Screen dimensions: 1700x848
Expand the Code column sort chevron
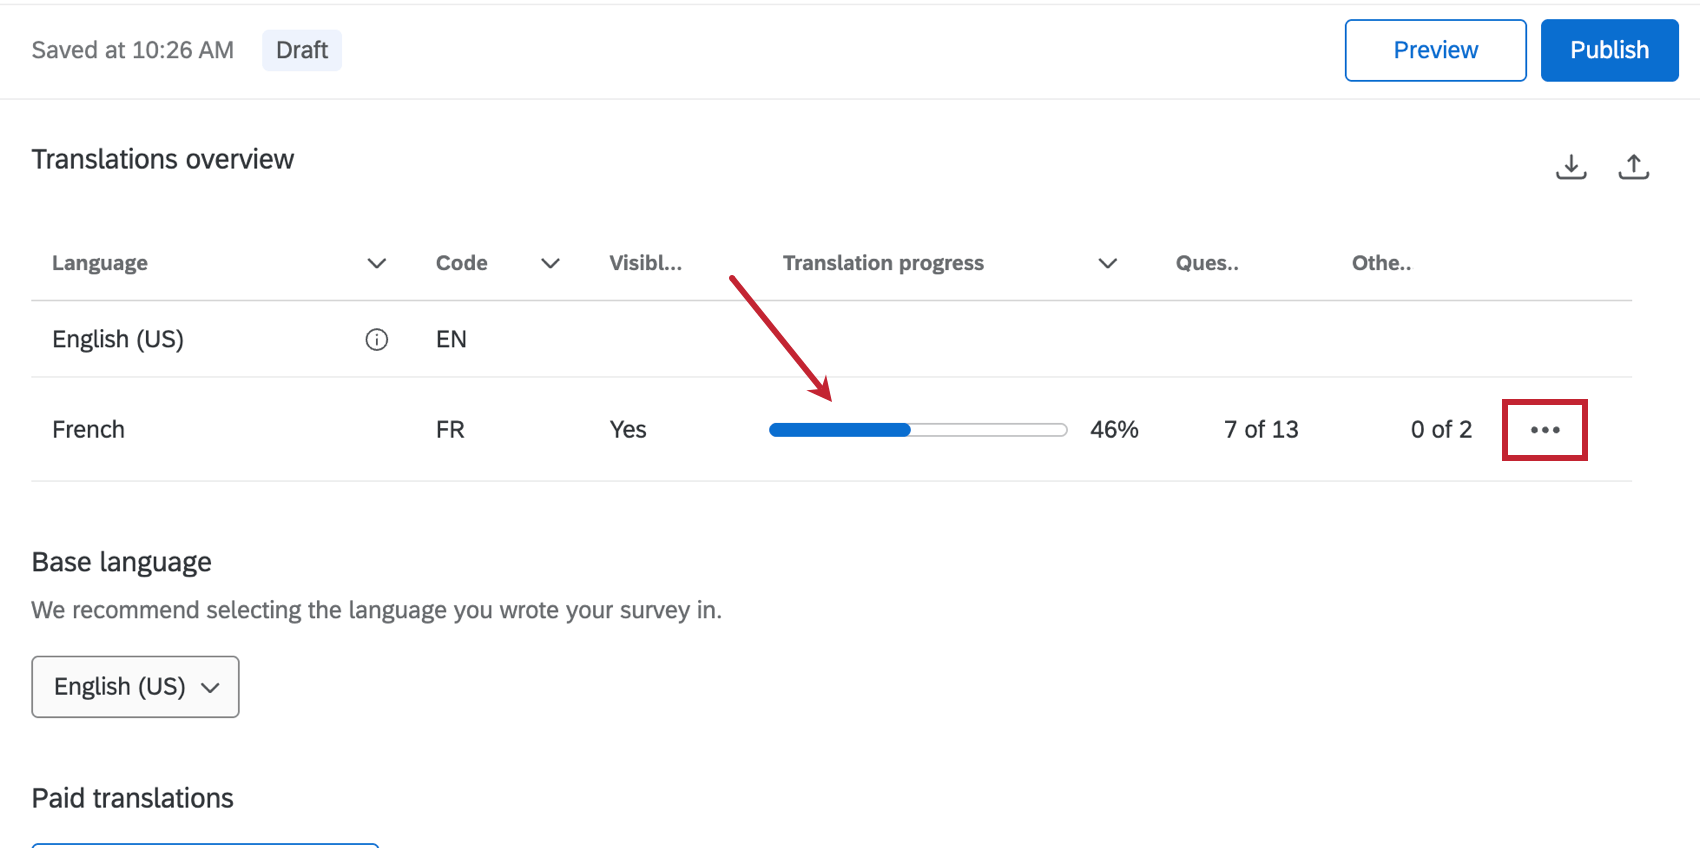pos(550,263)
